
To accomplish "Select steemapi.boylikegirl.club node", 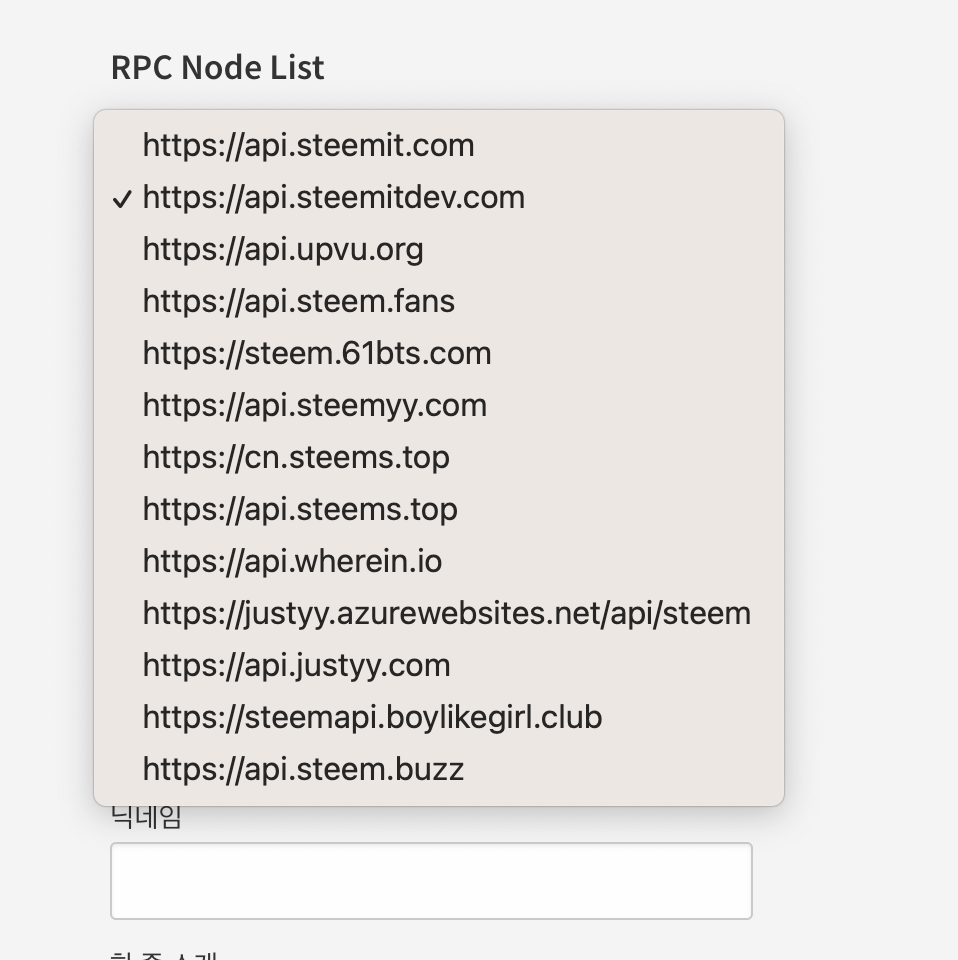I will point(372,718).
